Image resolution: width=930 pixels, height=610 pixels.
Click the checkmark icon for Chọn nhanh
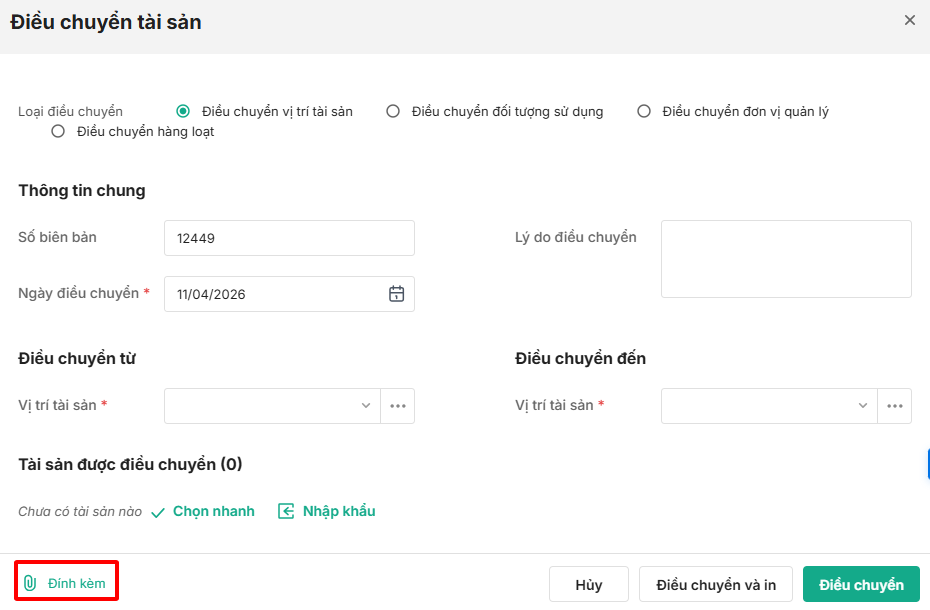click(157, 512)
